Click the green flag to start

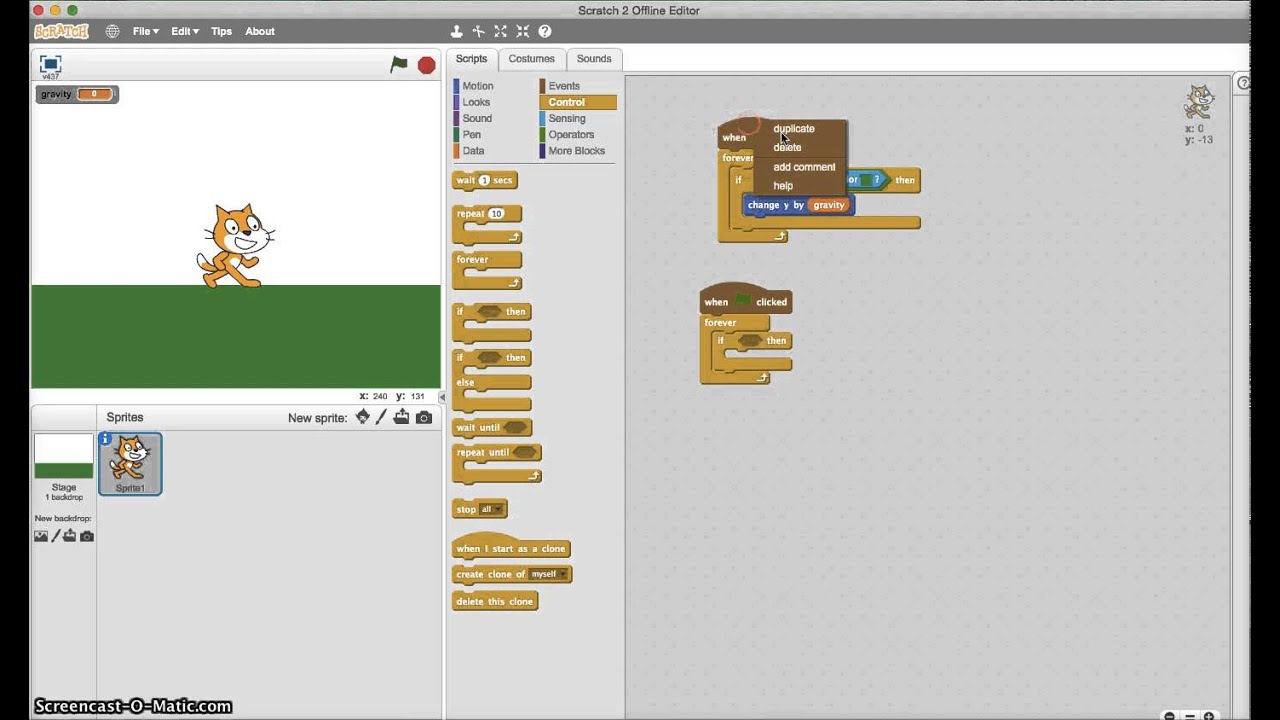[x=399, y=64]
